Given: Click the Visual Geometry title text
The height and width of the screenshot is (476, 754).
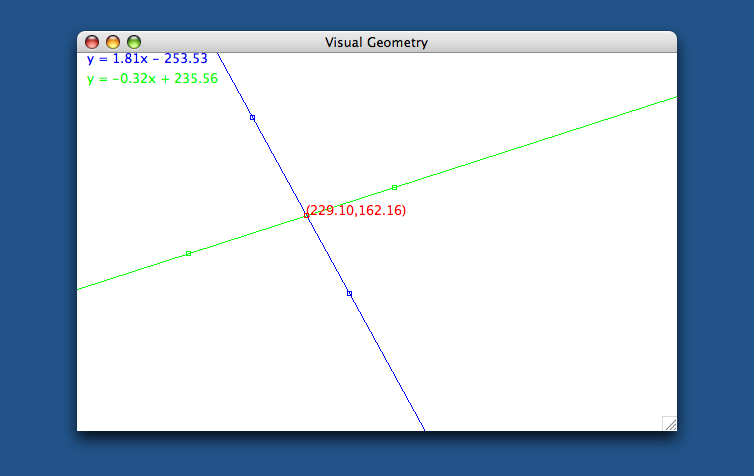Looking at the screenshot, I should [376, 42].
